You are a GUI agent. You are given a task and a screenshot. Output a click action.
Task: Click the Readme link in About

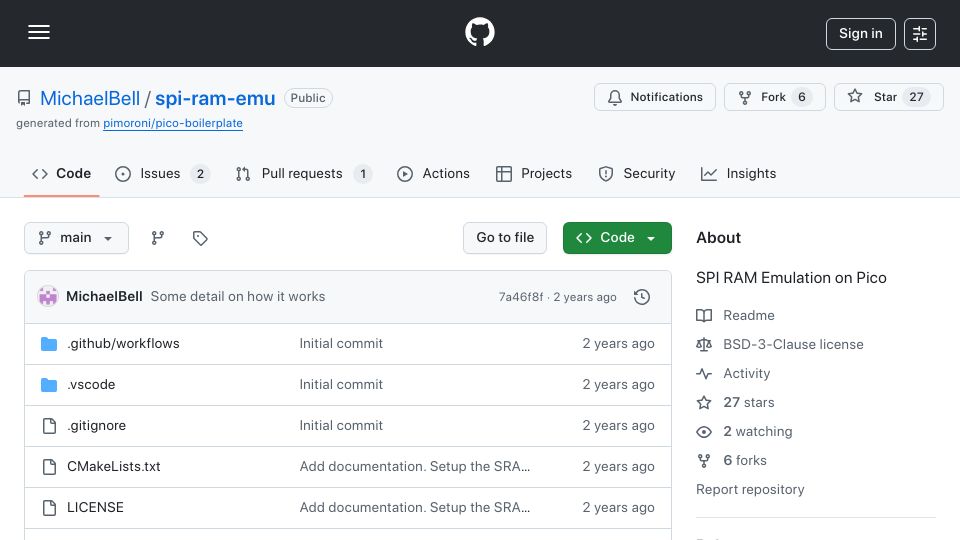[x=735, y=315]
